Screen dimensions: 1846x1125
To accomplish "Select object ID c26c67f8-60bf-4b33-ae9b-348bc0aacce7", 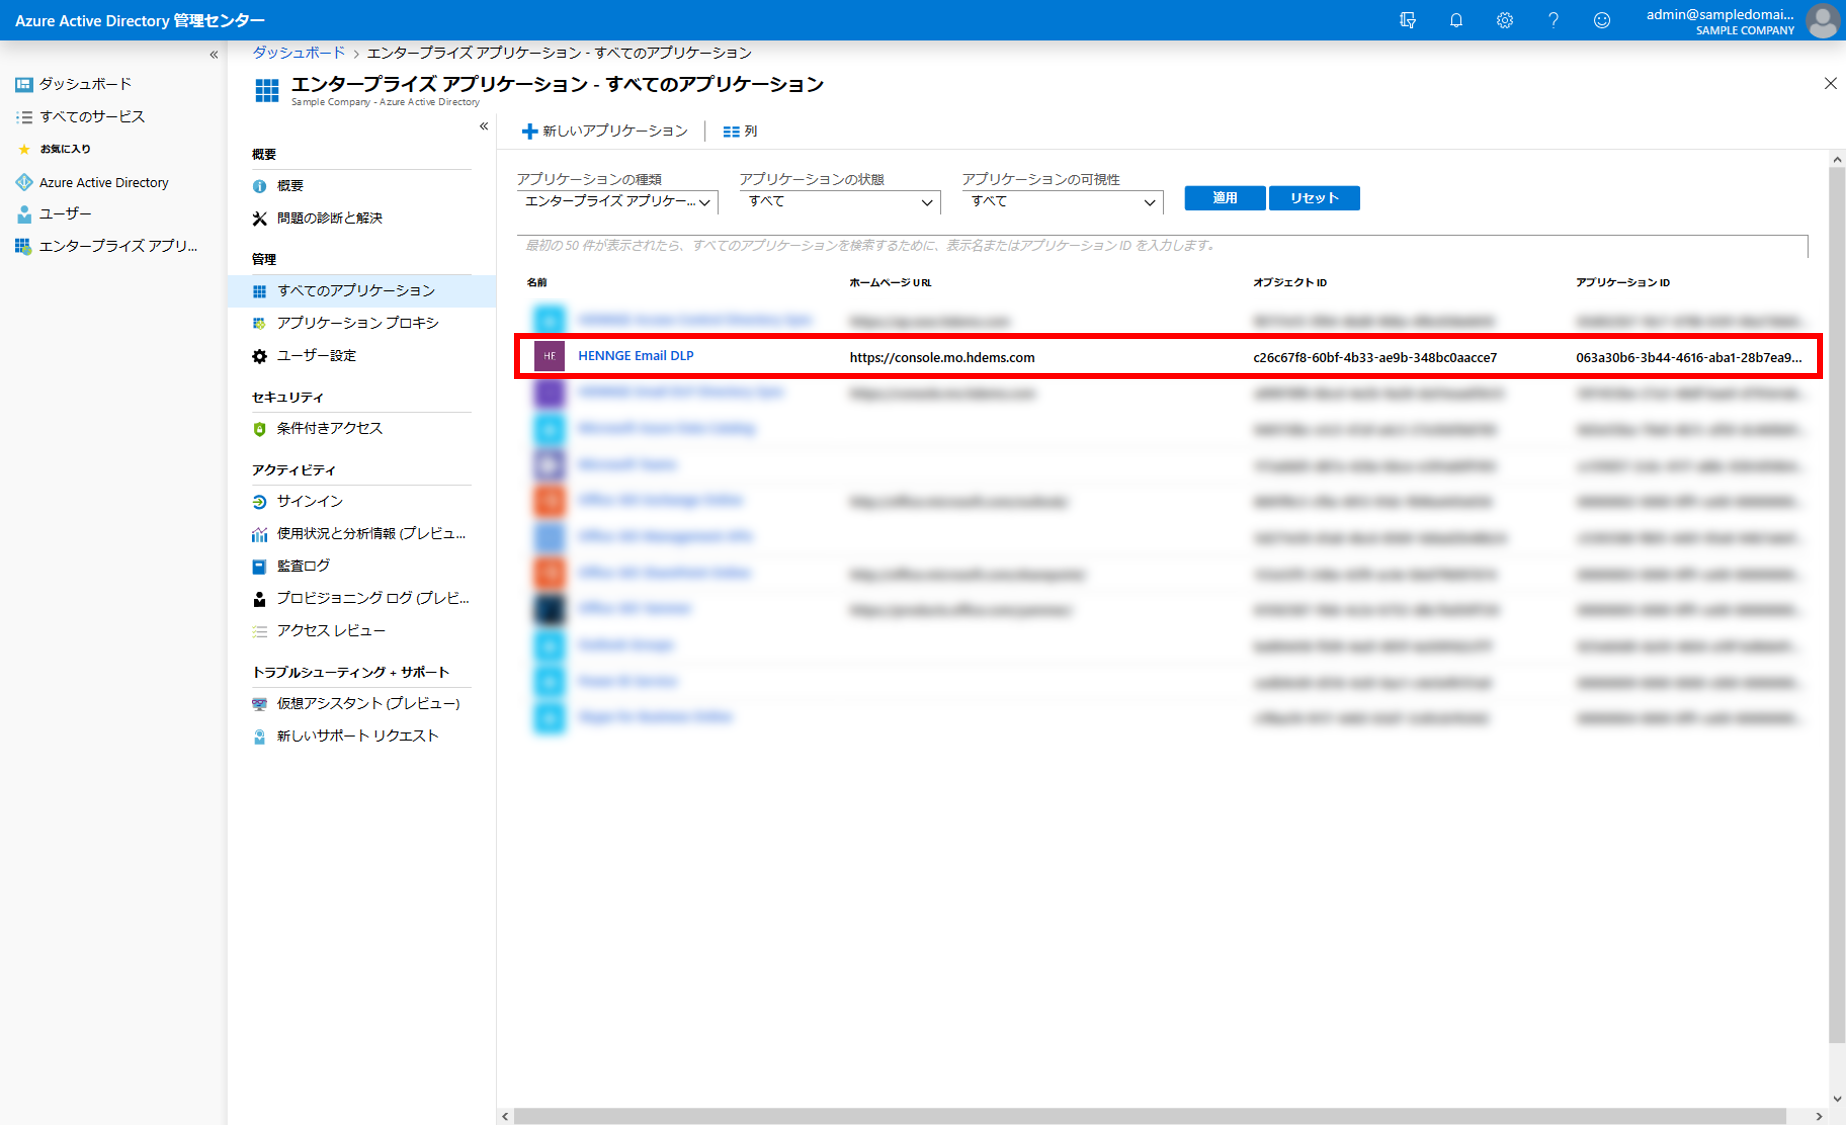I will click(1375, 357).
